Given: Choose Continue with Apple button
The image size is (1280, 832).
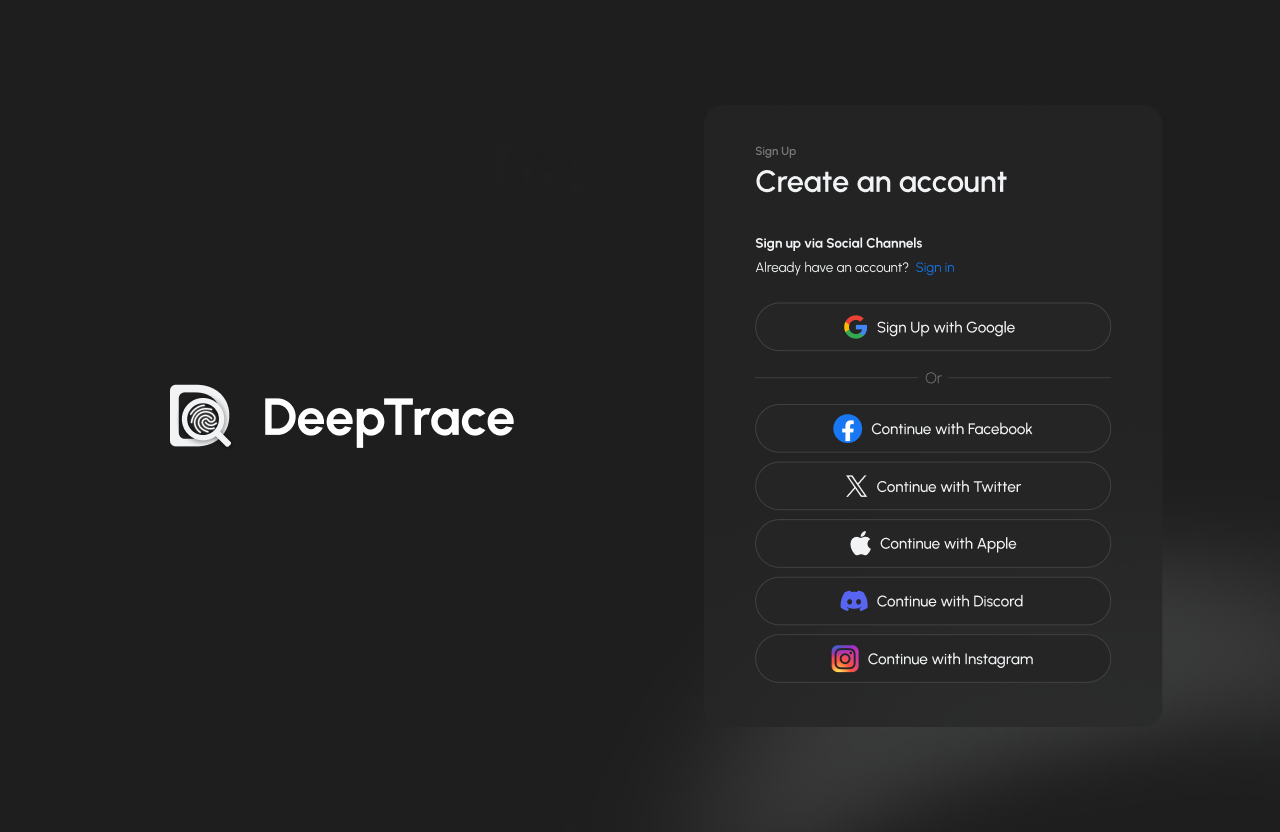Looking at the screenshot, I should pyautogui.click(x=933, y=544).
